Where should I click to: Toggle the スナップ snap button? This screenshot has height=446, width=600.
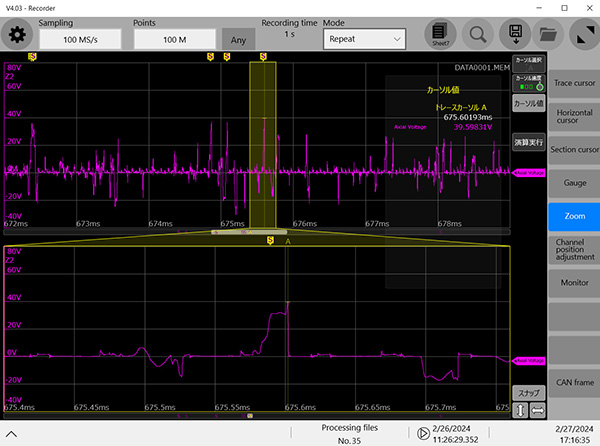(x=527, y=392)
